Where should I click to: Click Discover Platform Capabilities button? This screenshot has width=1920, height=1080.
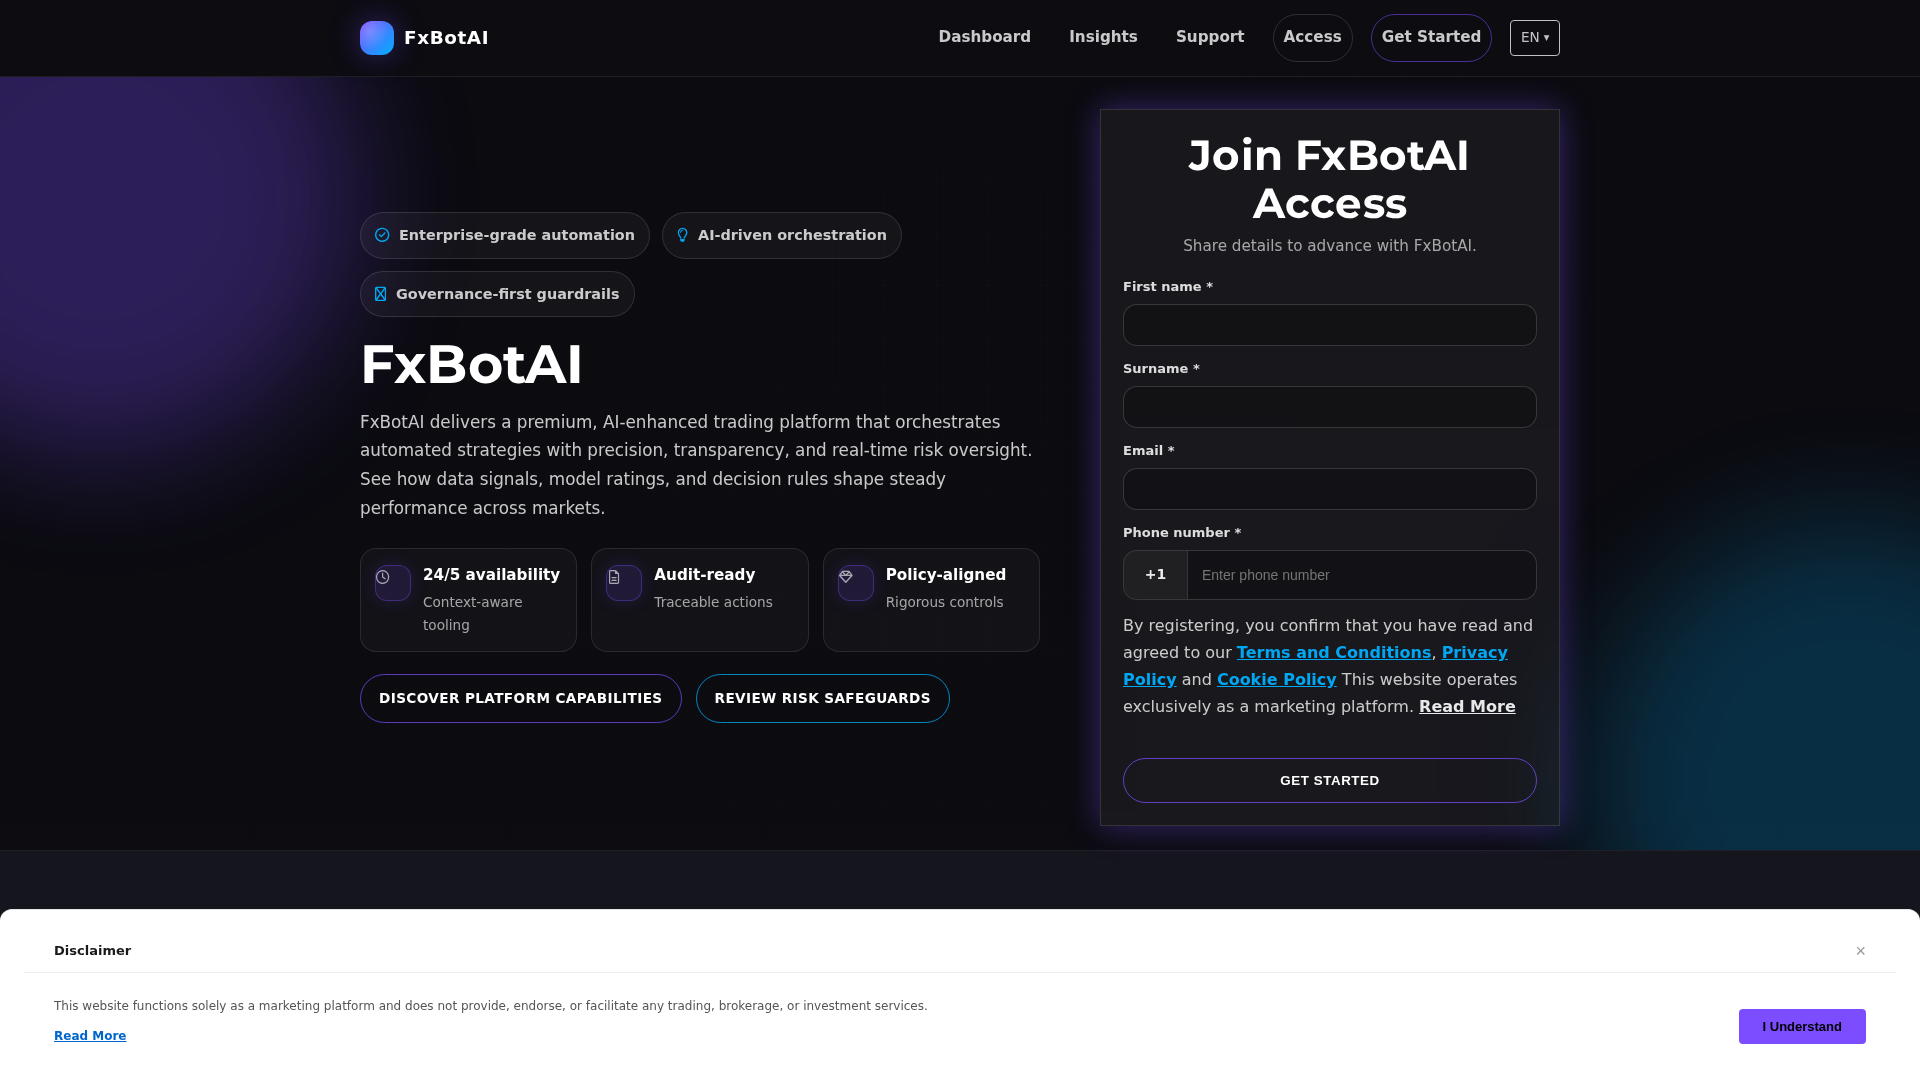(x=520, y=698)
